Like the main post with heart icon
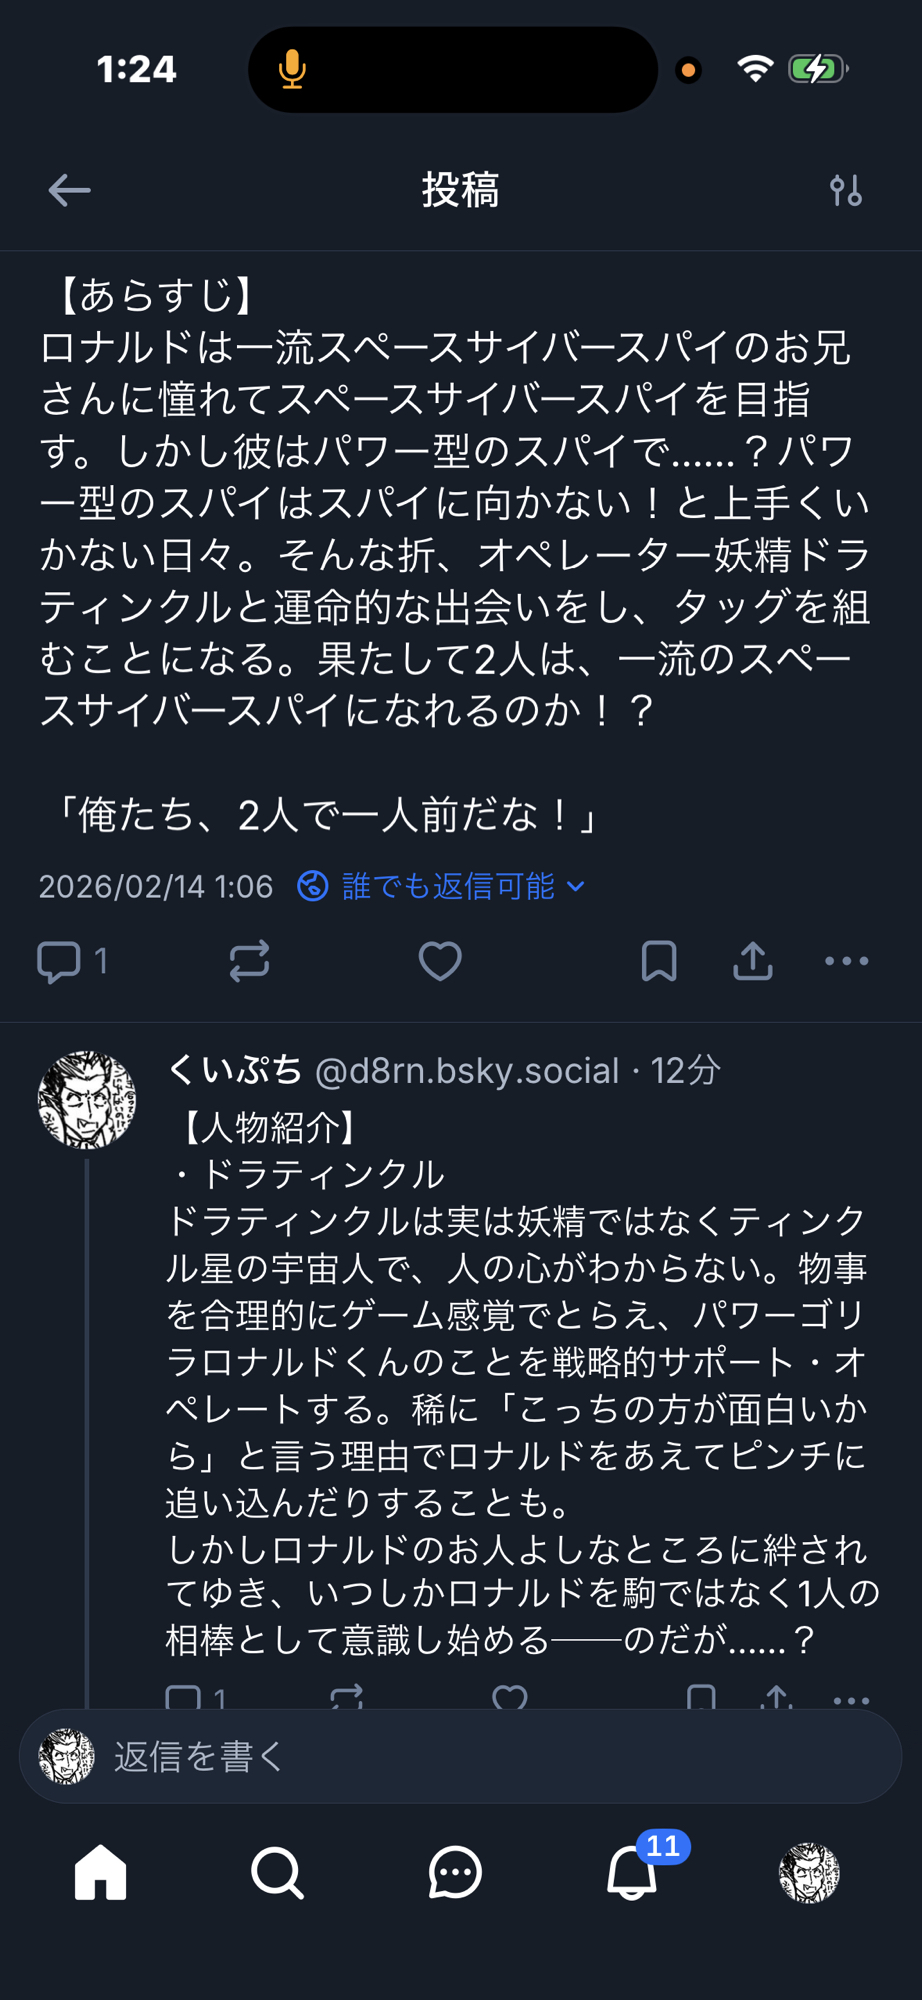 coord(439,962)
